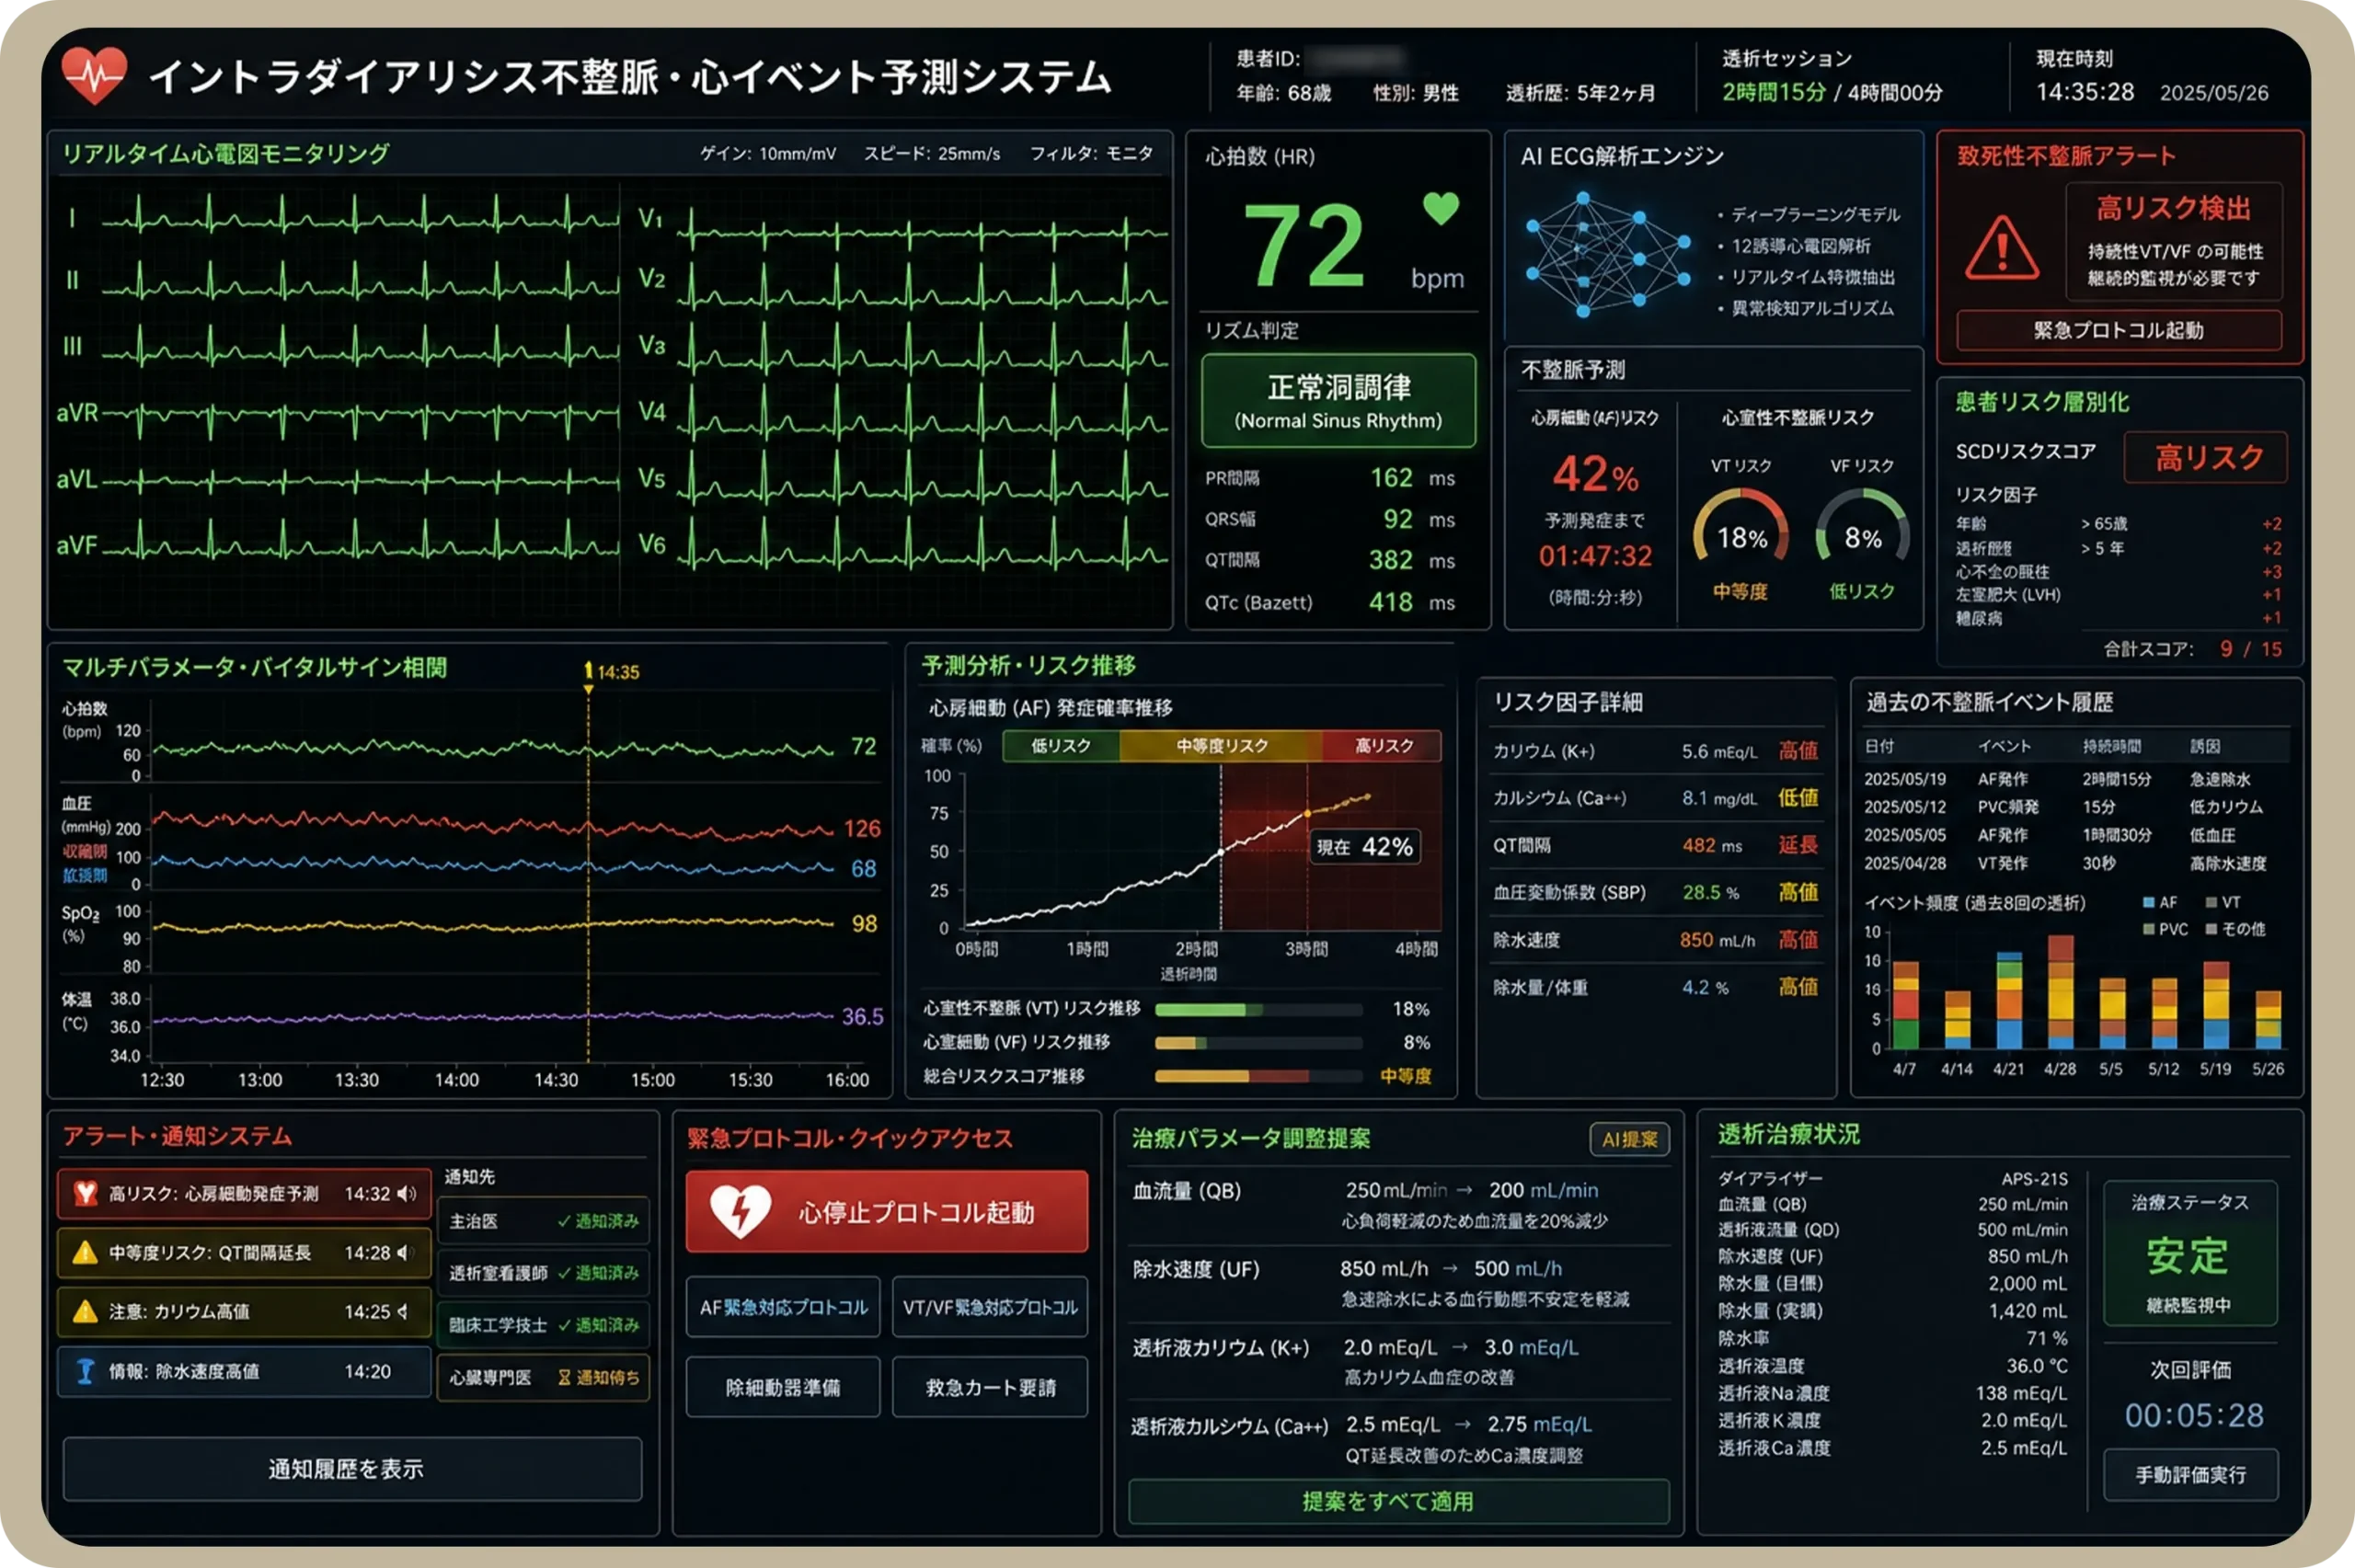Activate 心停止プロトコル起動 button

(x=887, y=1211)
